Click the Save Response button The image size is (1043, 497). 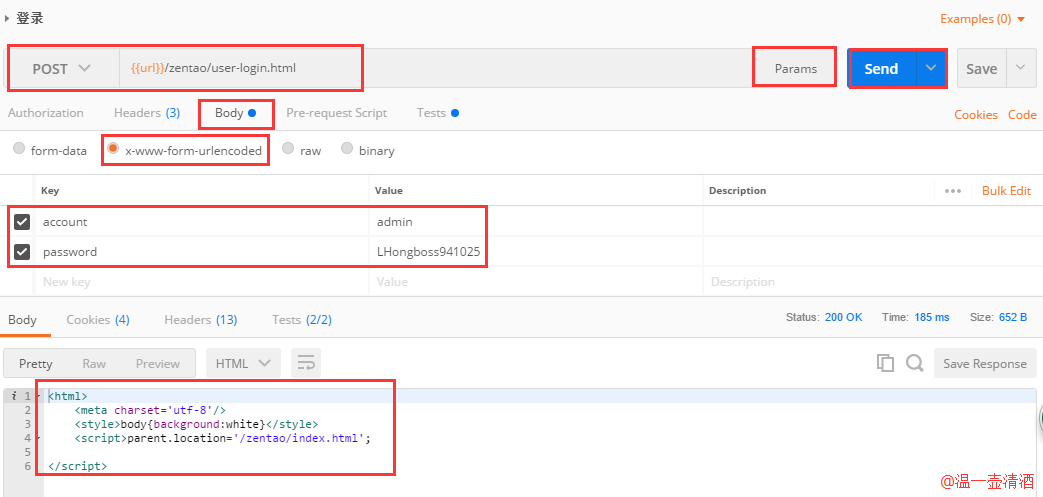(x=985, y=363)
